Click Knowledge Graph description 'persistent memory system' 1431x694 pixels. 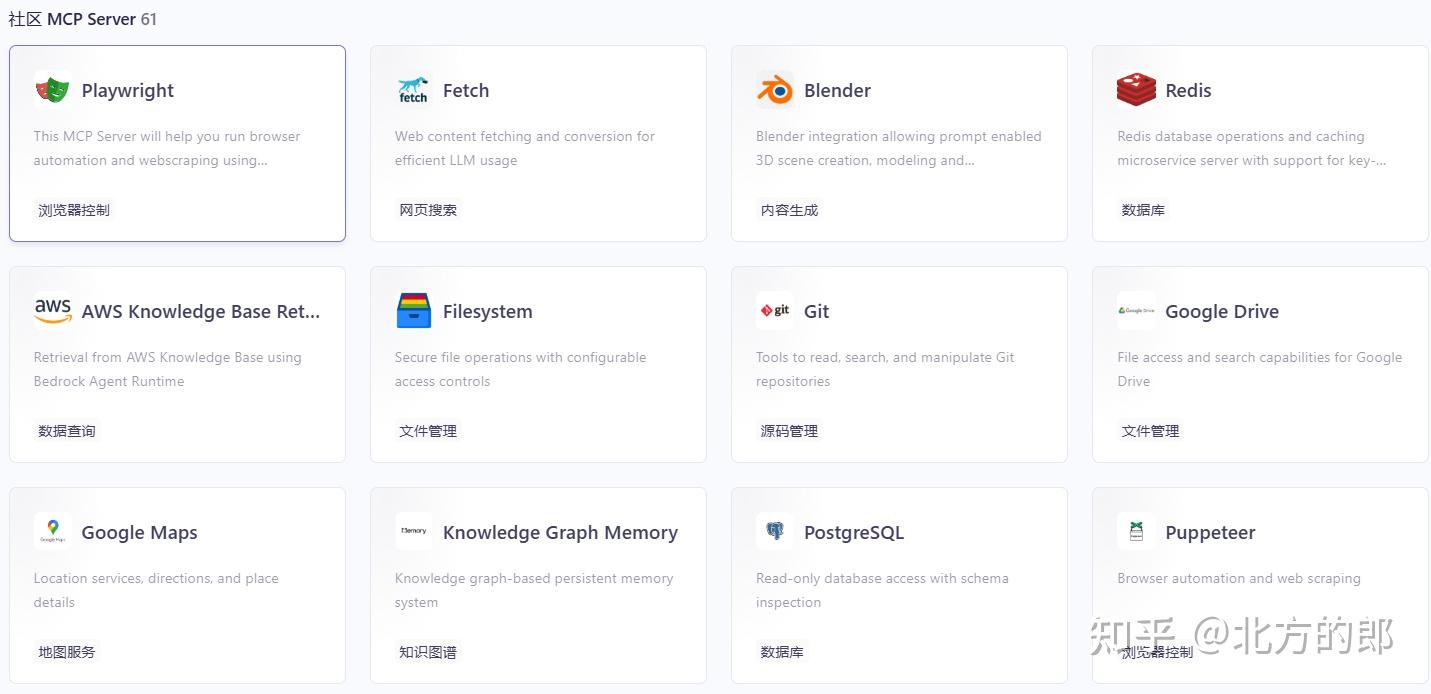[534, 590]
